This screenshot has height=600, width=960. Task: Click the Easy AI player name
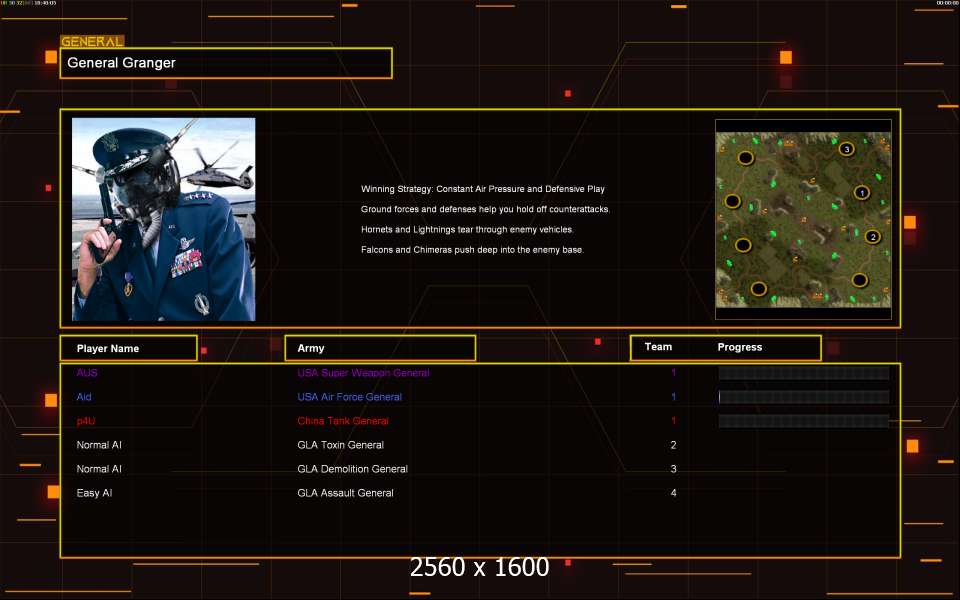94,493
